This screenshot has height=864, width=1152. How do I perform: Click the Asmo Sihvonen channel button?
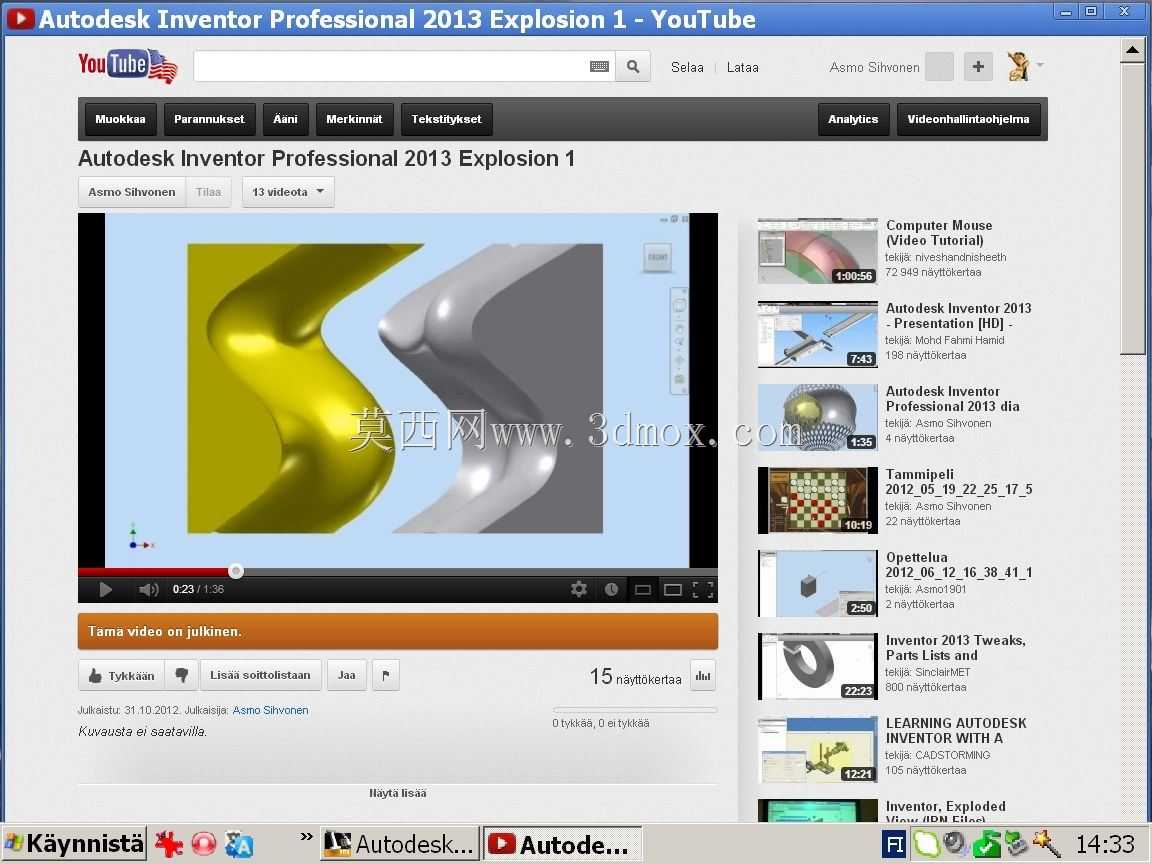132,192
